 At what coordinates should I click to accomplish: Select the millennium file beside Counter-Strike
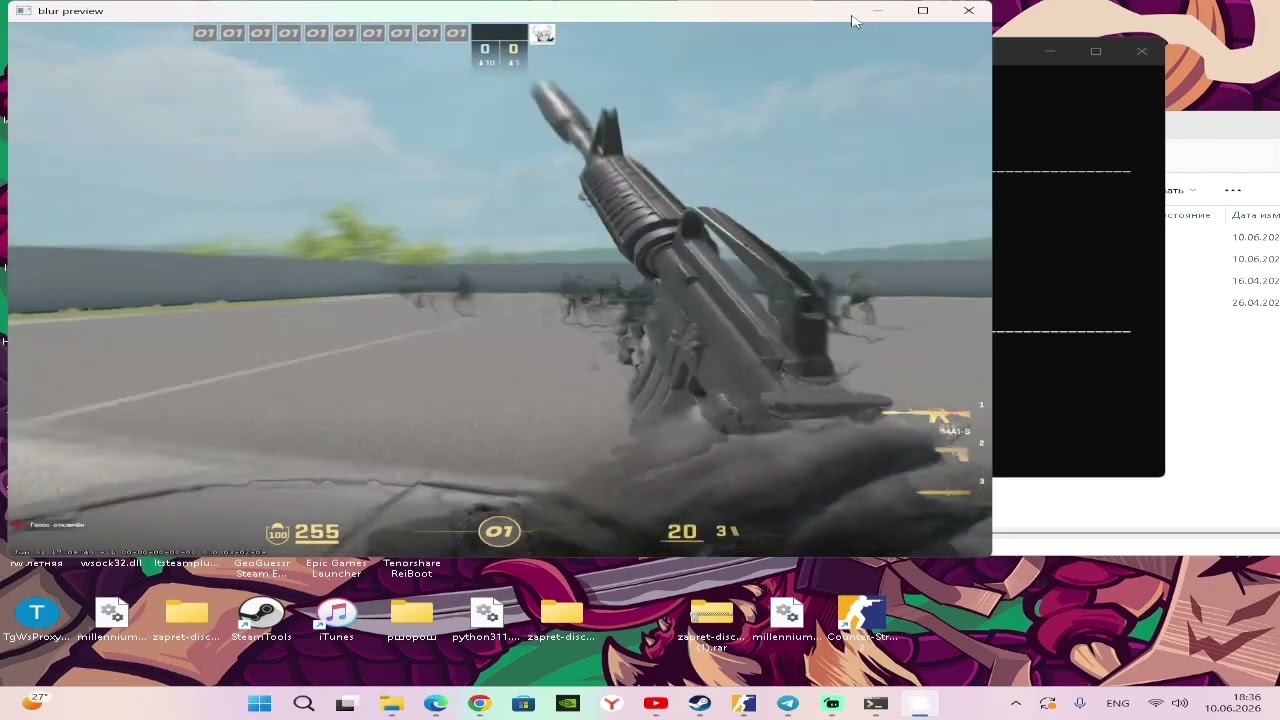tap(787, 620)
